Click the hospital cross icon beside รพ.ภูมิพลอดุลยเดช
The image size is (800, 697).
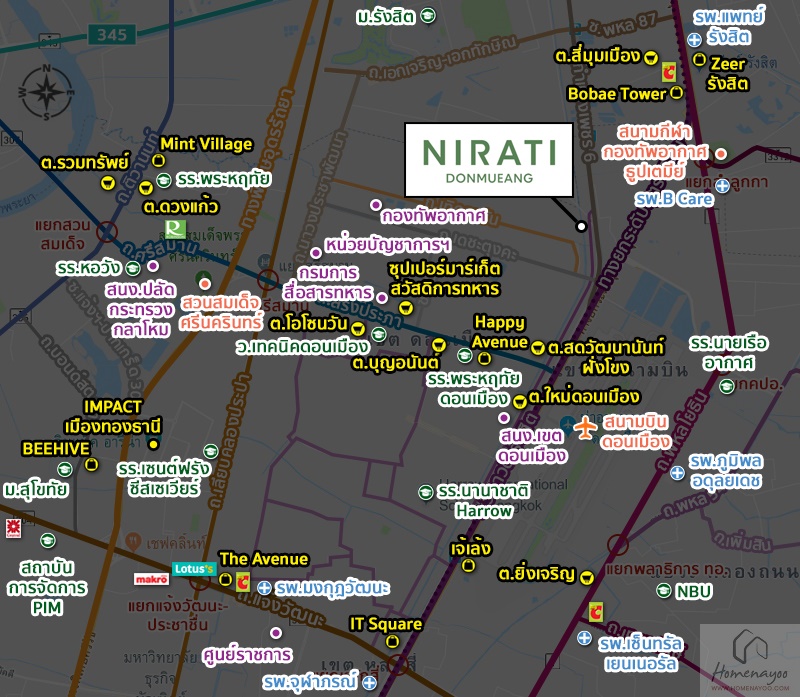click(x=677, y=473)
